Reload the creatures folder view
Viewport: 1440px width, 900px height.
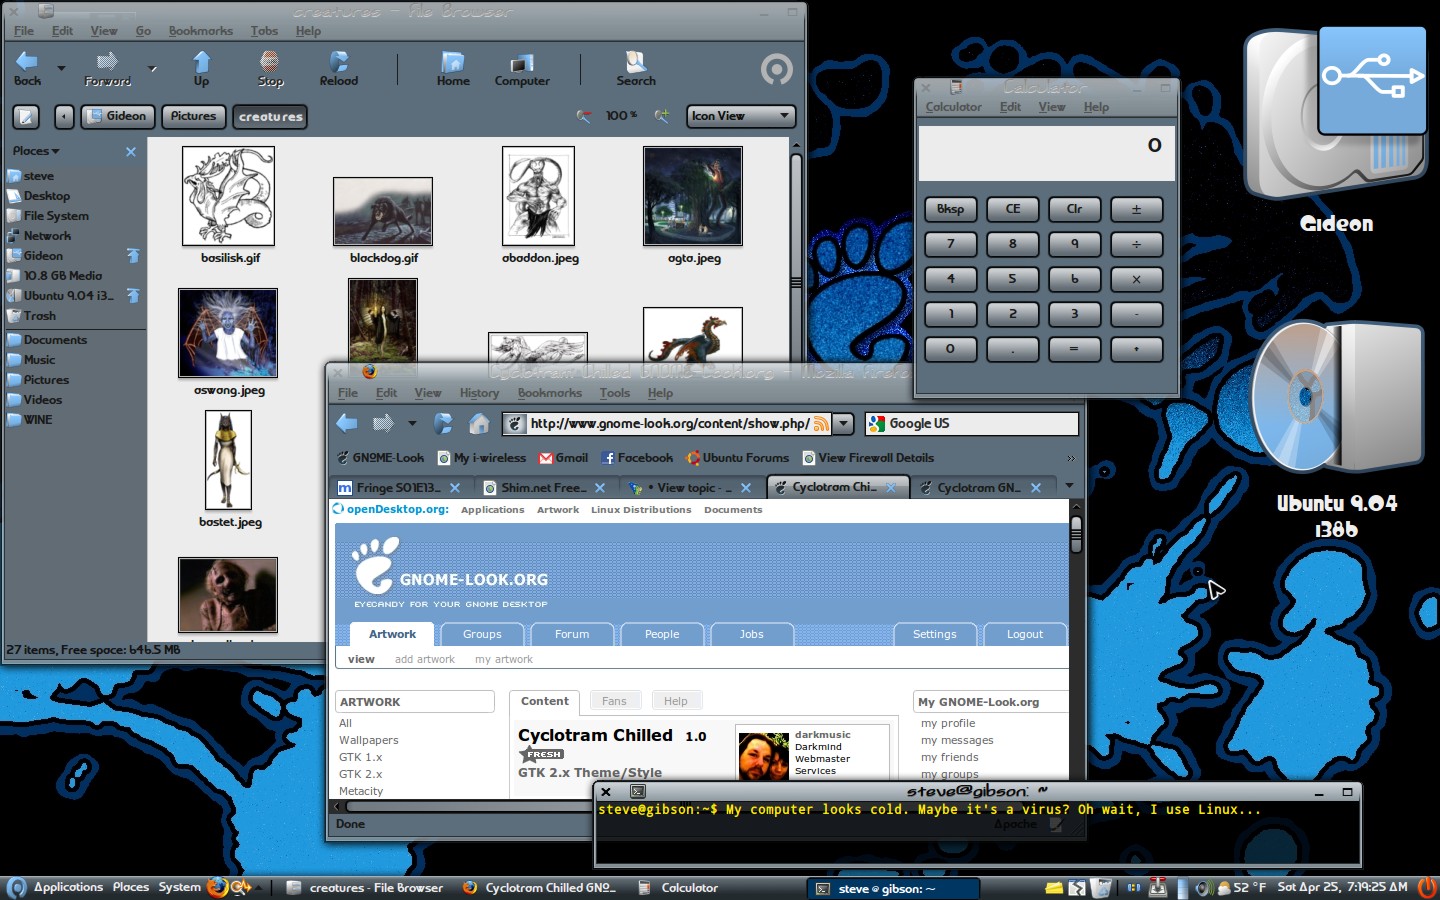339,68
